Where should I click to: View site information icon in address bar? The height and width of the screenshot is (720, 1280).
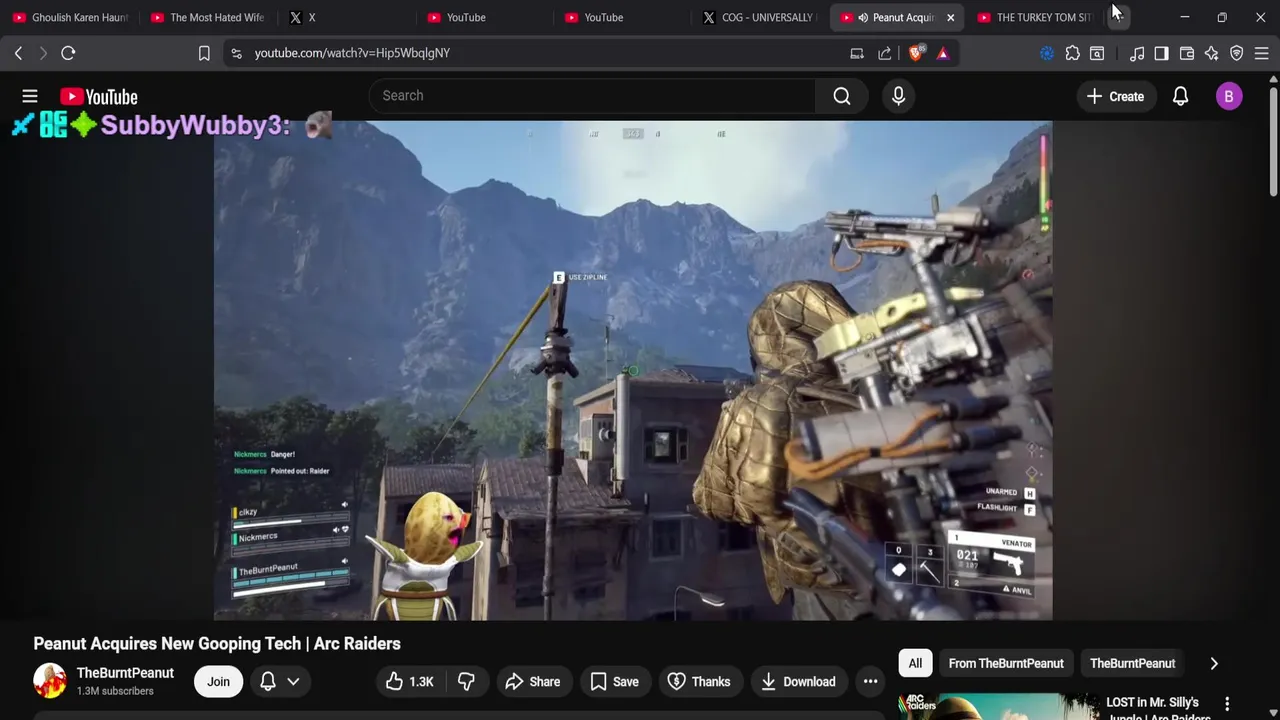236,53
